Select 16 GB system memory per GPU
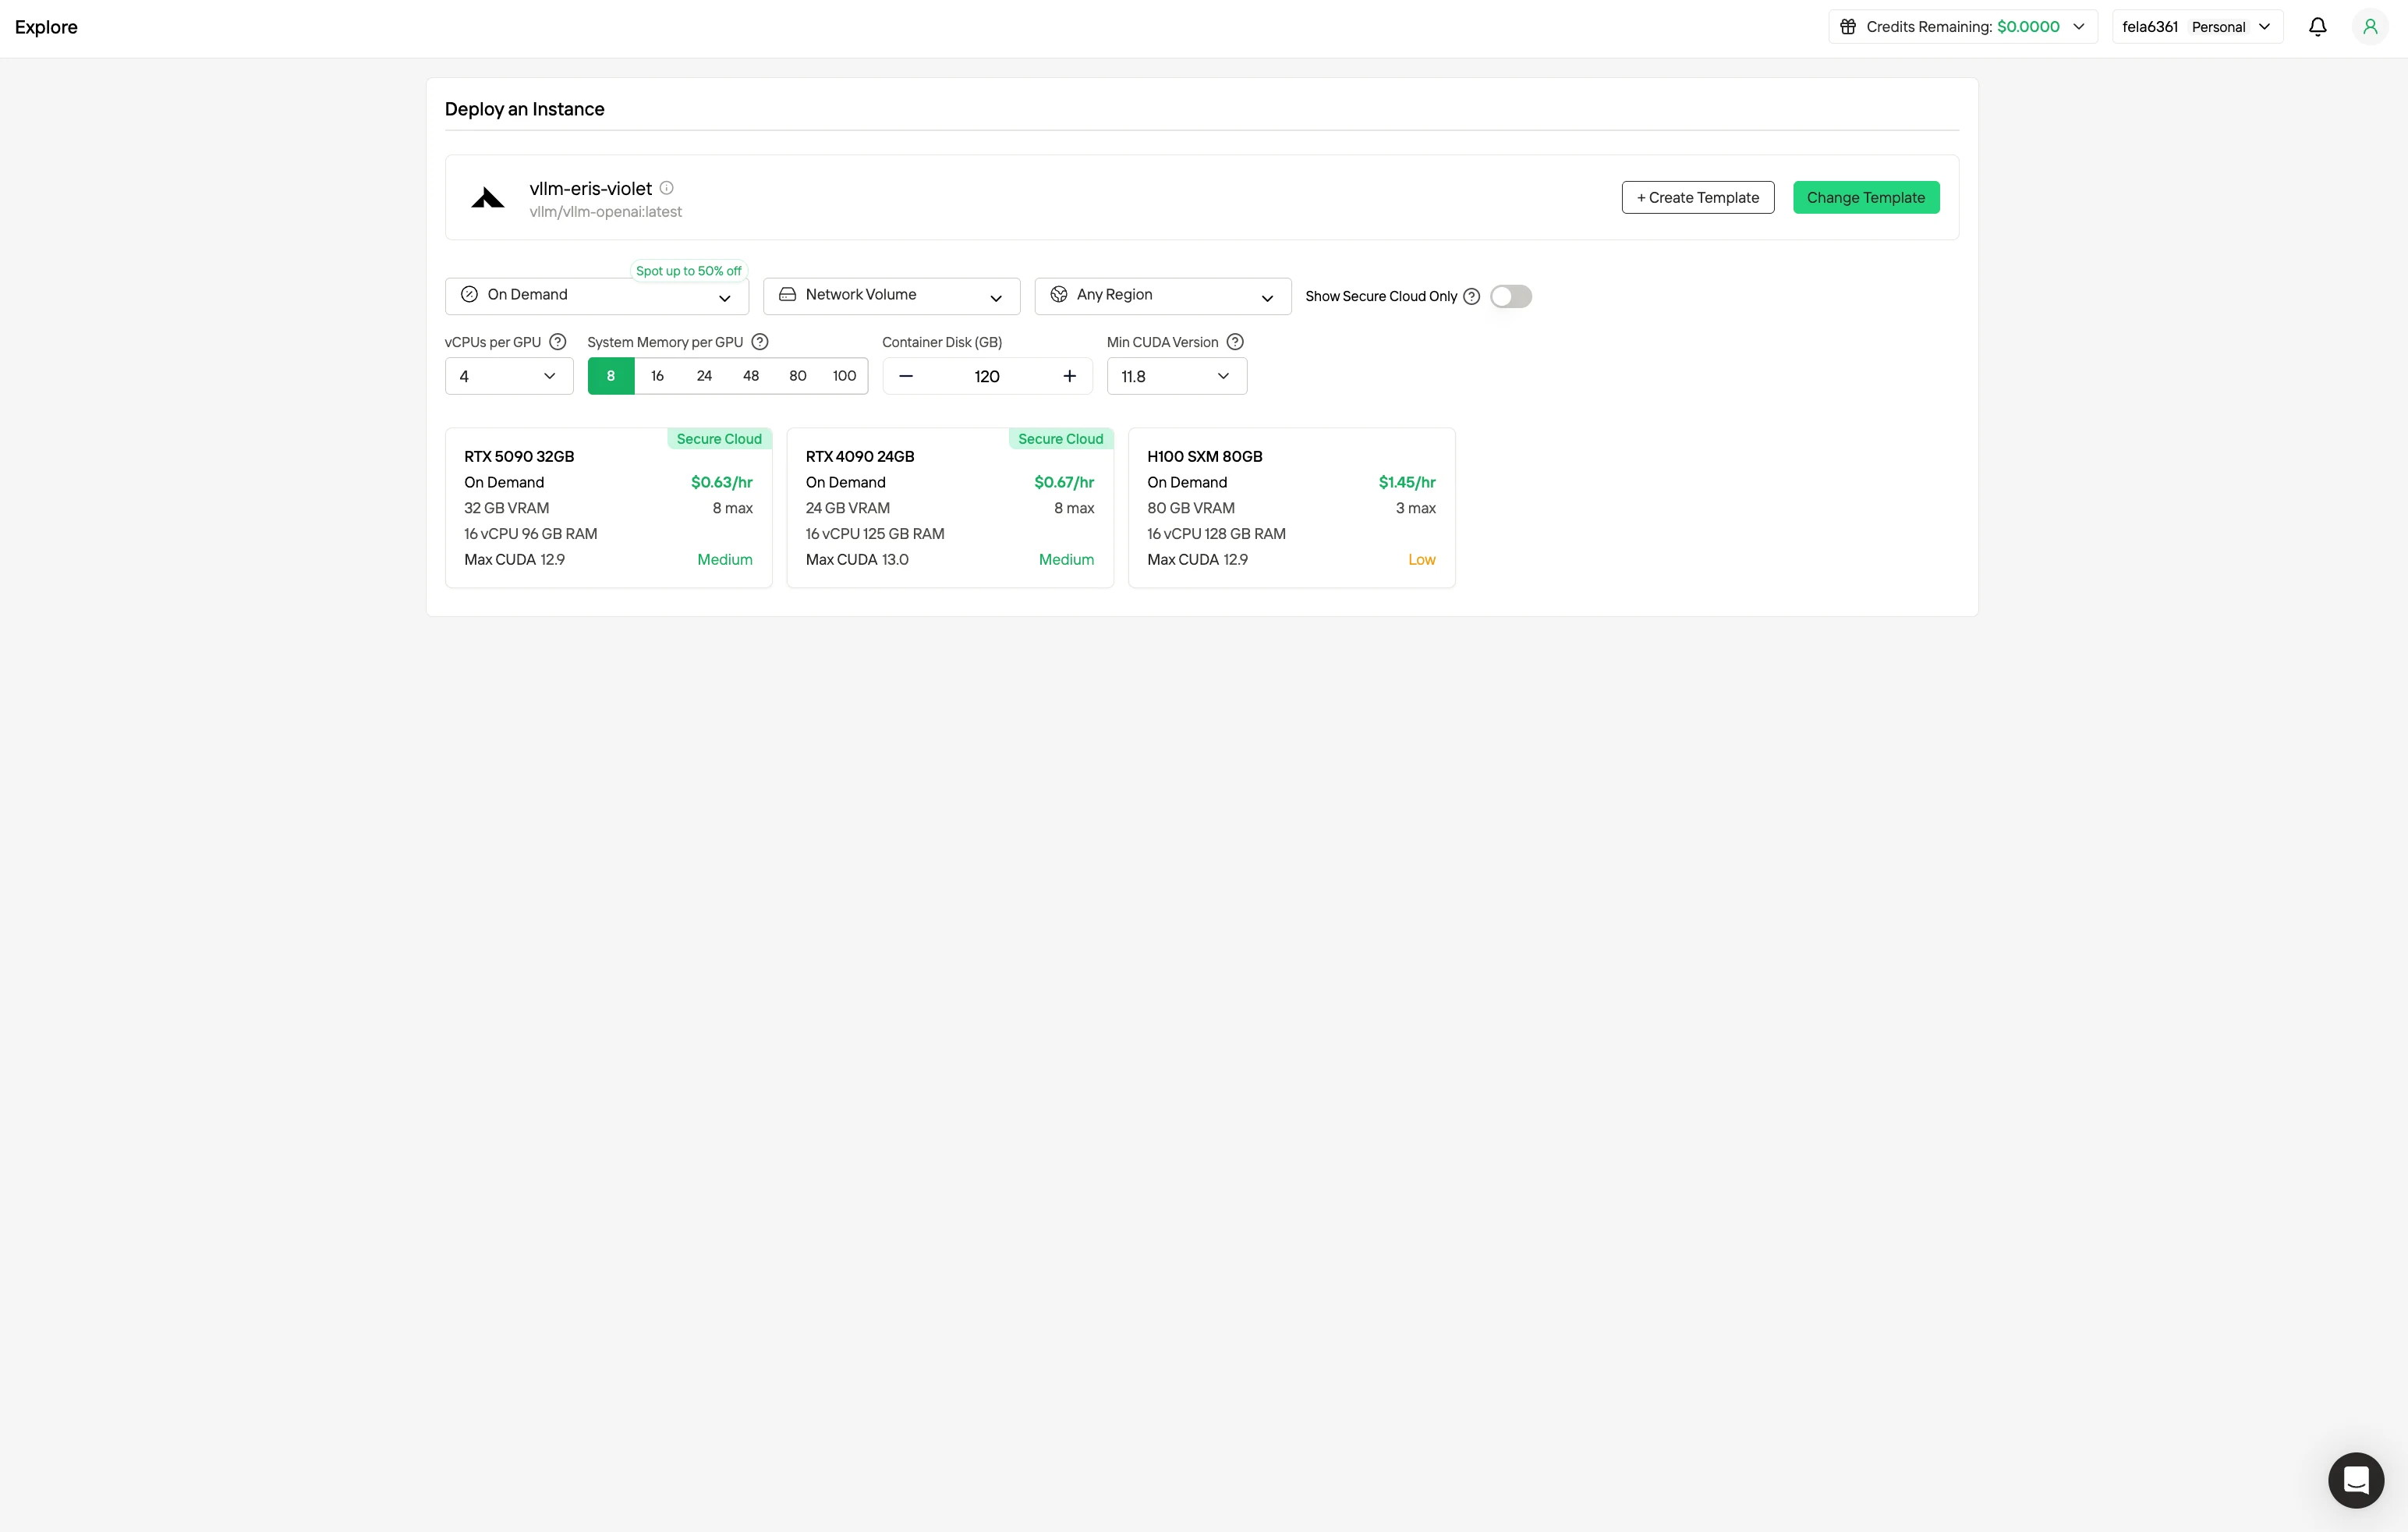Viewport: 2408px width, 1532px height. [x=657, y=376]
